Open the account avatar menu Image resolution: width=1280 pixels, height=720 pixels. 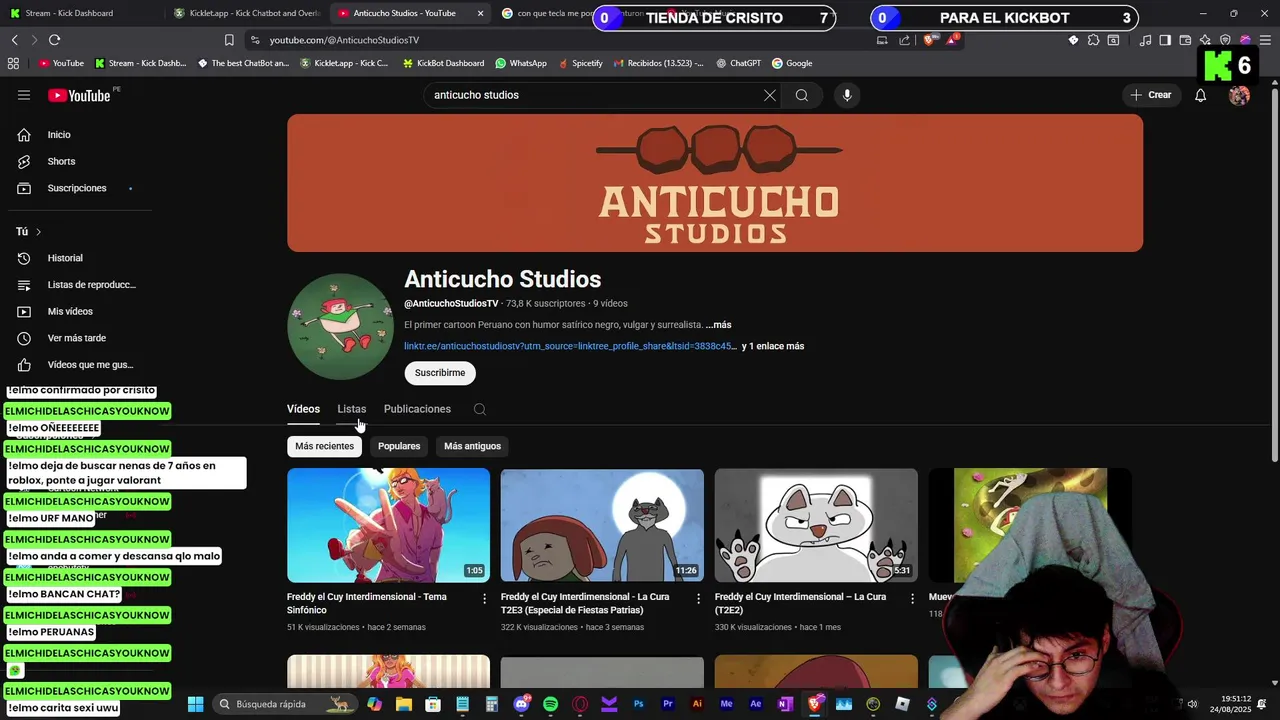tap(1239, 95)
